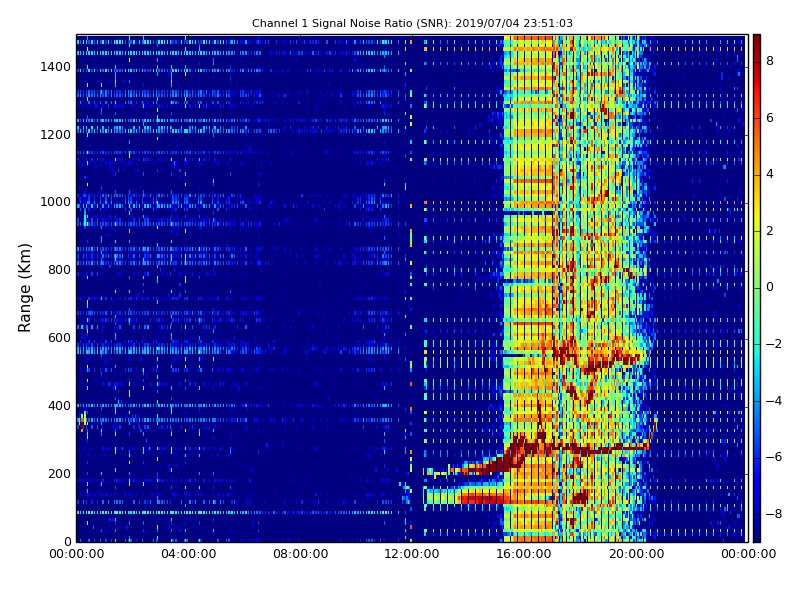This screenshot has width=800, height=600.
Task: Click the colorbar label 6
Action: tap(770, 118)
